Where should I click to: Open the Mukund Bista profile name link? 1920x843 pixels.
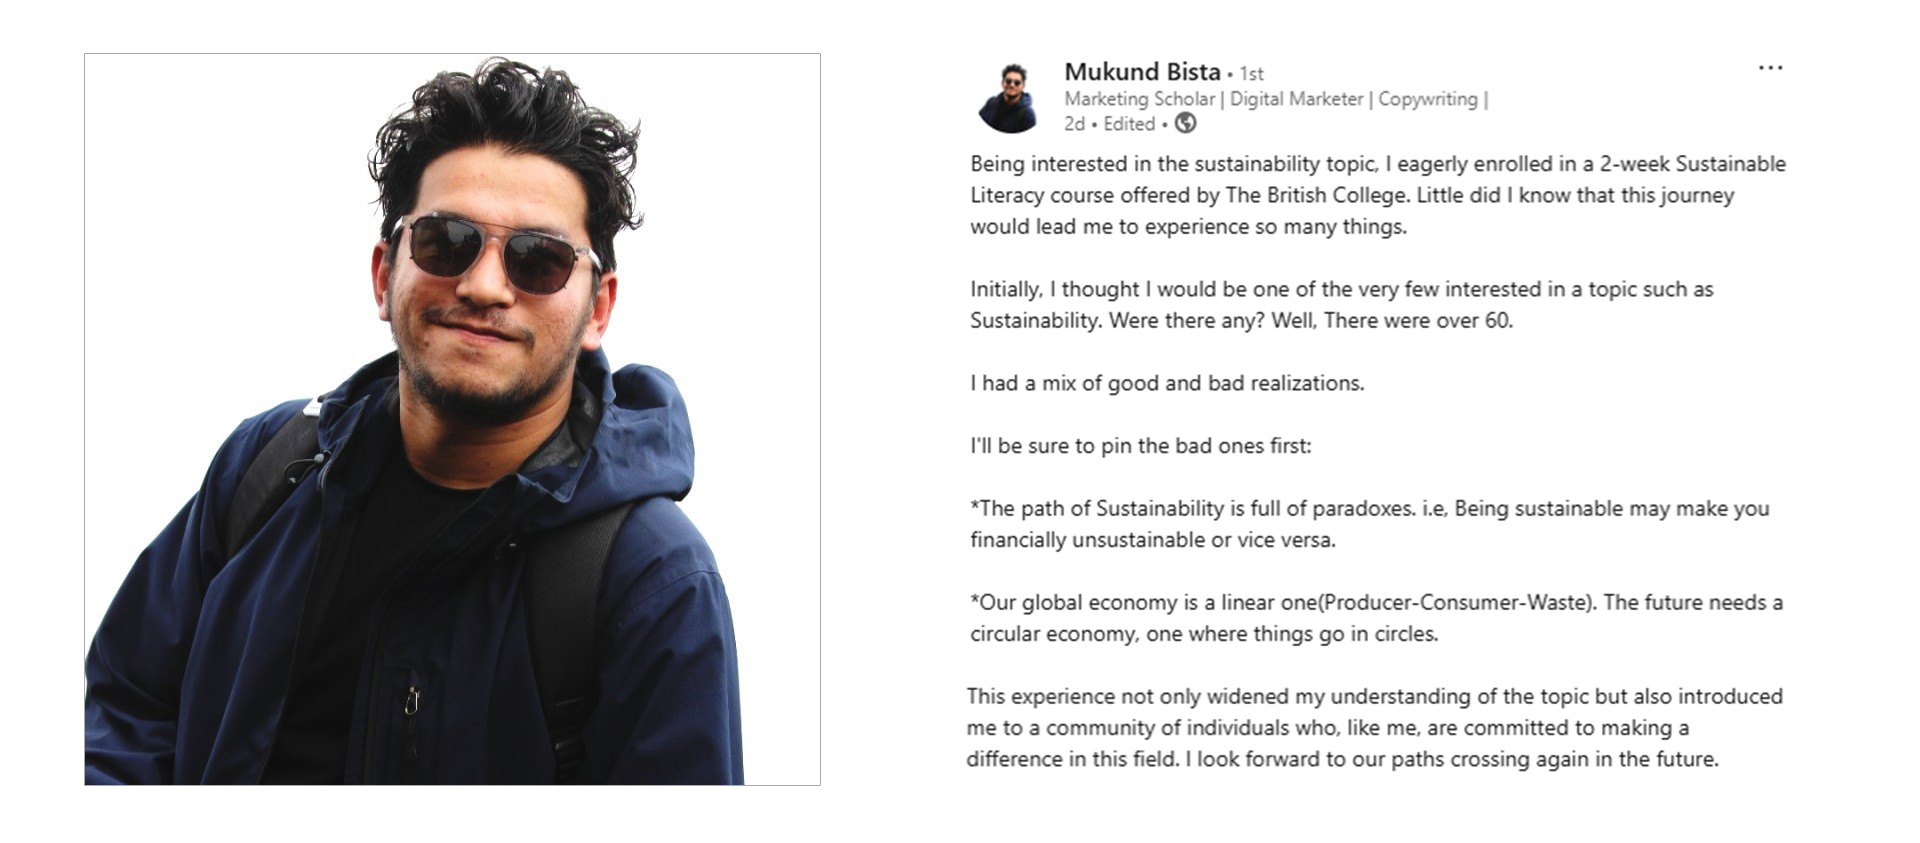1142,72
